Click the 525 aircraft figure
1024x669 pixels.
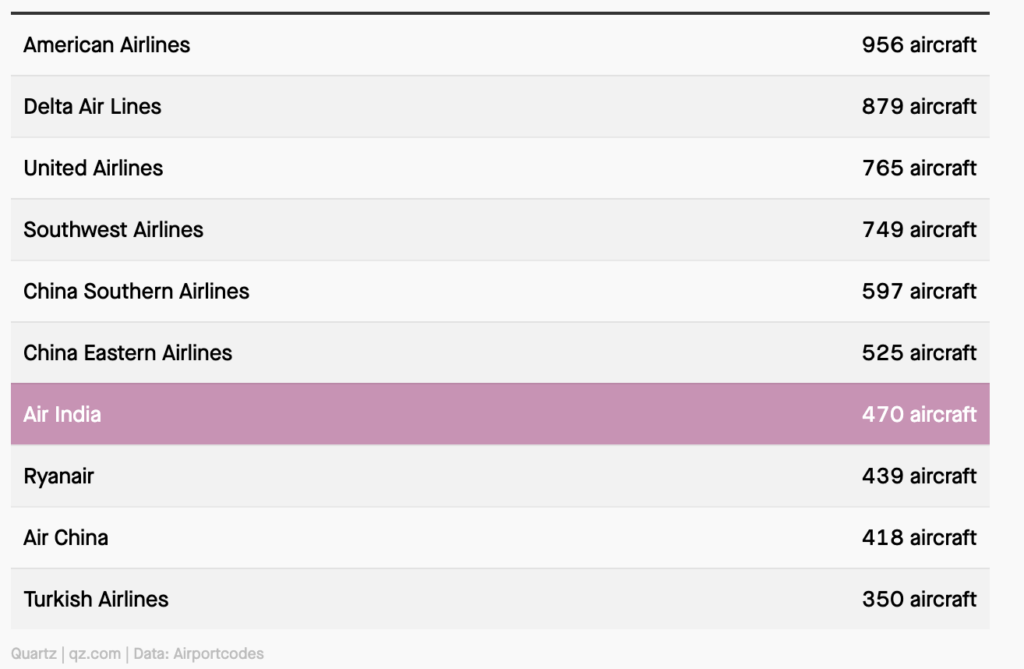919,353
